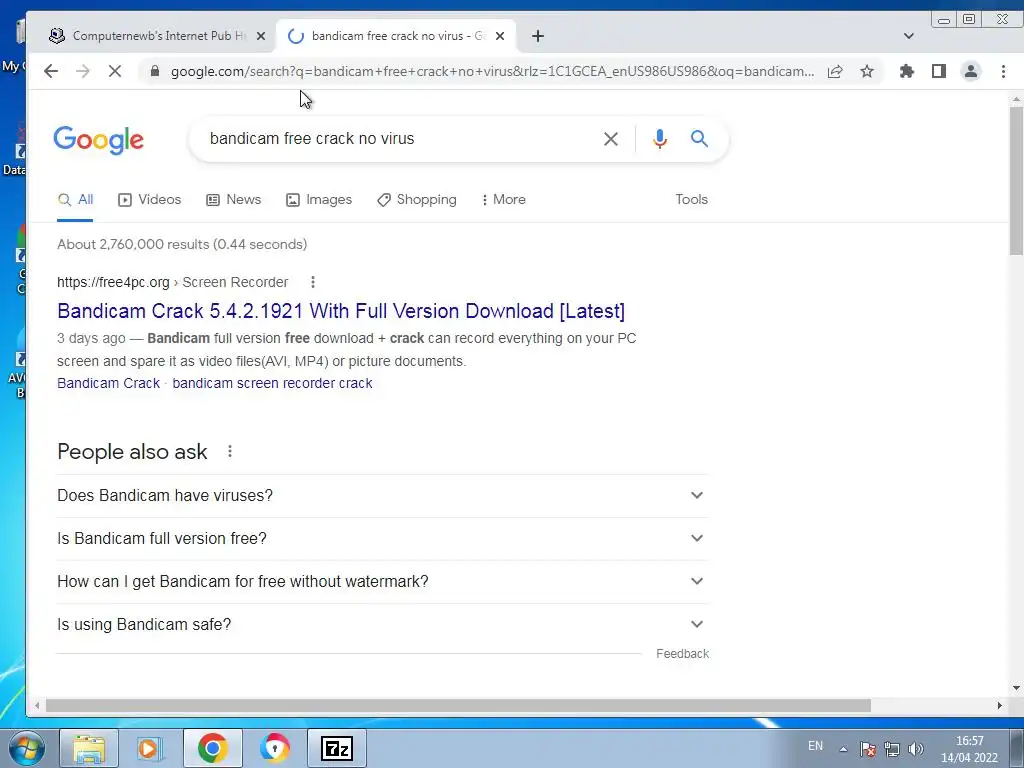Bookmark this page with star icon
The width and height of the screenshot is (1024, 768).
[x=867, y=71]
